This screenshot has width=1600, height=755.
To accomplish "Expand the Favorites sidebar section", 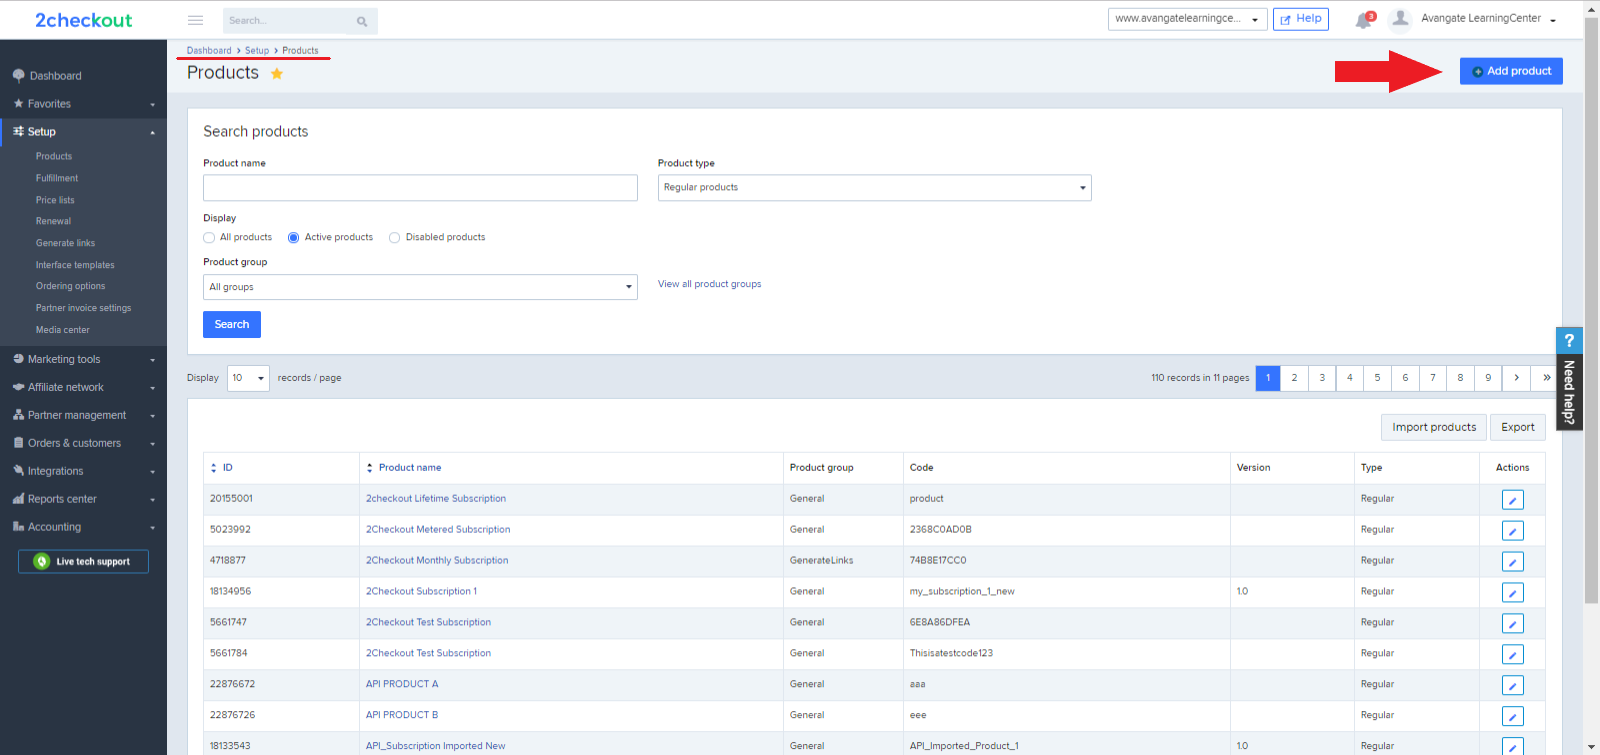I will (x=153, y=105).
